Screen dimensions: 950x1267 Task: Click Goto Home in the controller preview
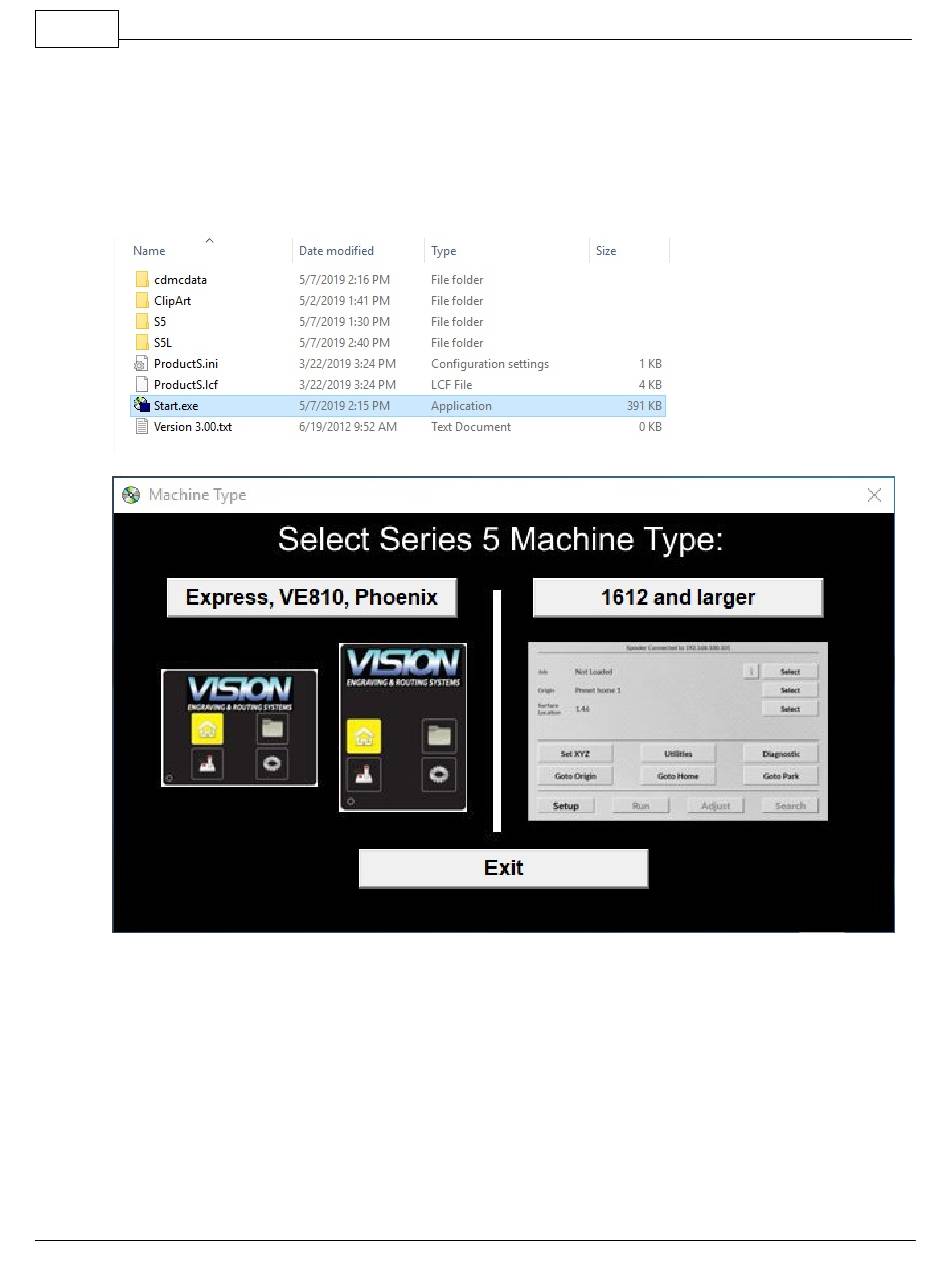[678, 776]
